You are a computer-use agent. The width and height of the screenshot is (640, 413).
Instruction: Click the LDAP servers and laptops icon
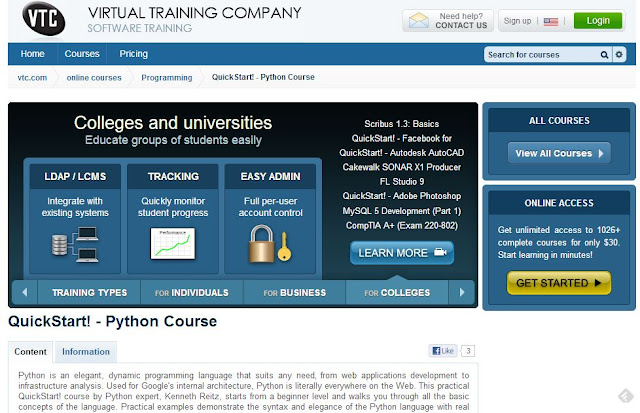[75, 245]
